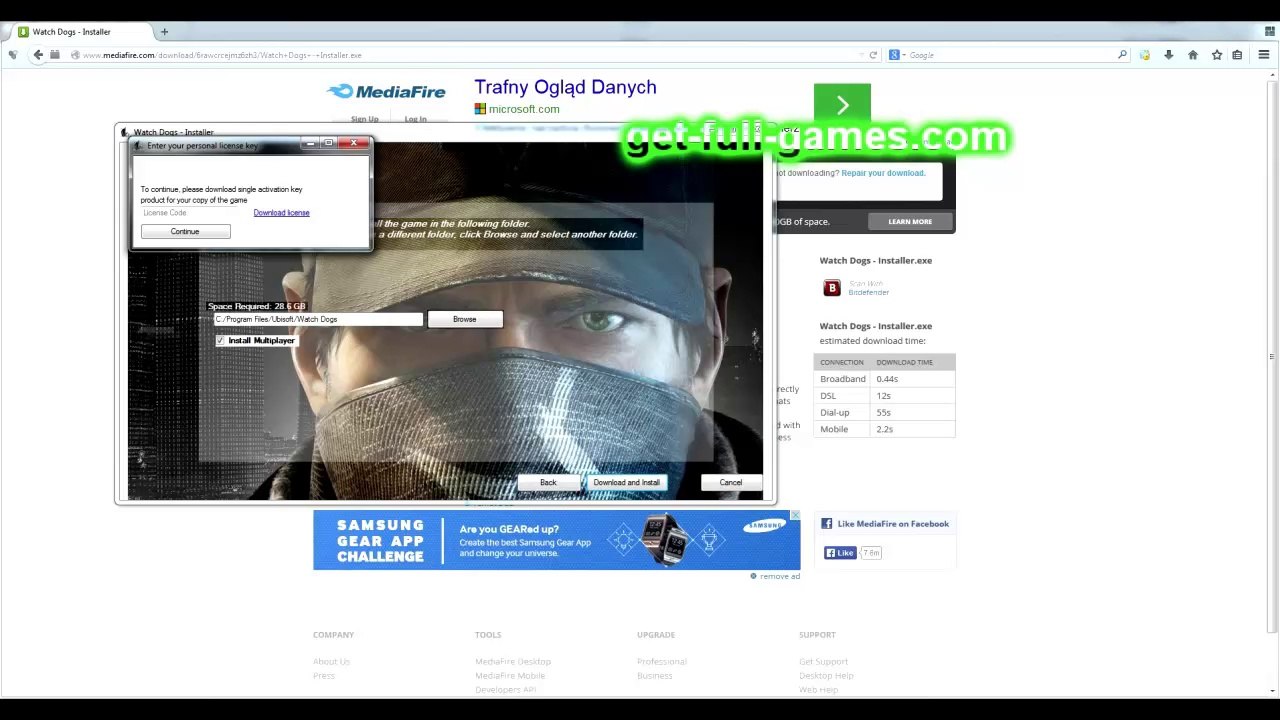Open the Trafny Ogląd Danych ad headline

coord(565,88)
